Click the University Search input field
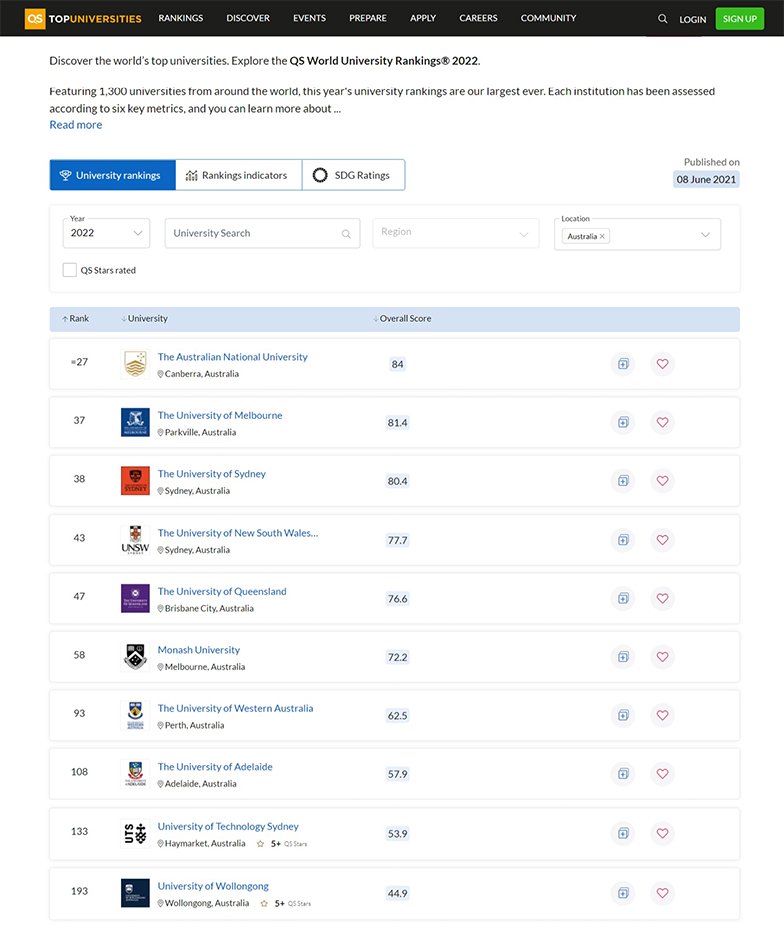 [262, 233]
